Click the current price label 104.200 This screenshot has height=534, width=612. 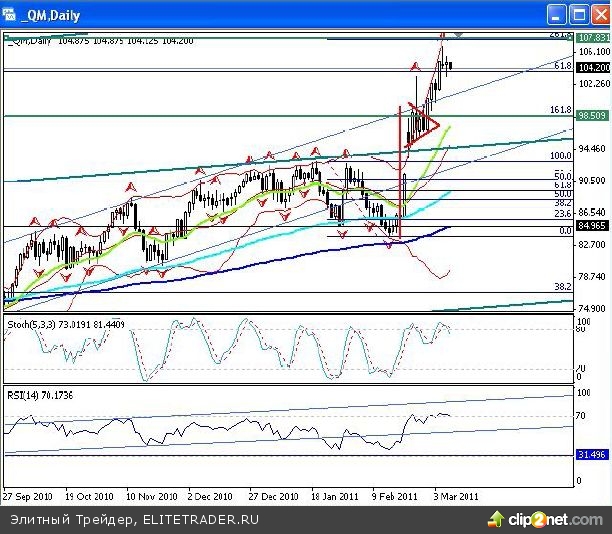point(594,68)
